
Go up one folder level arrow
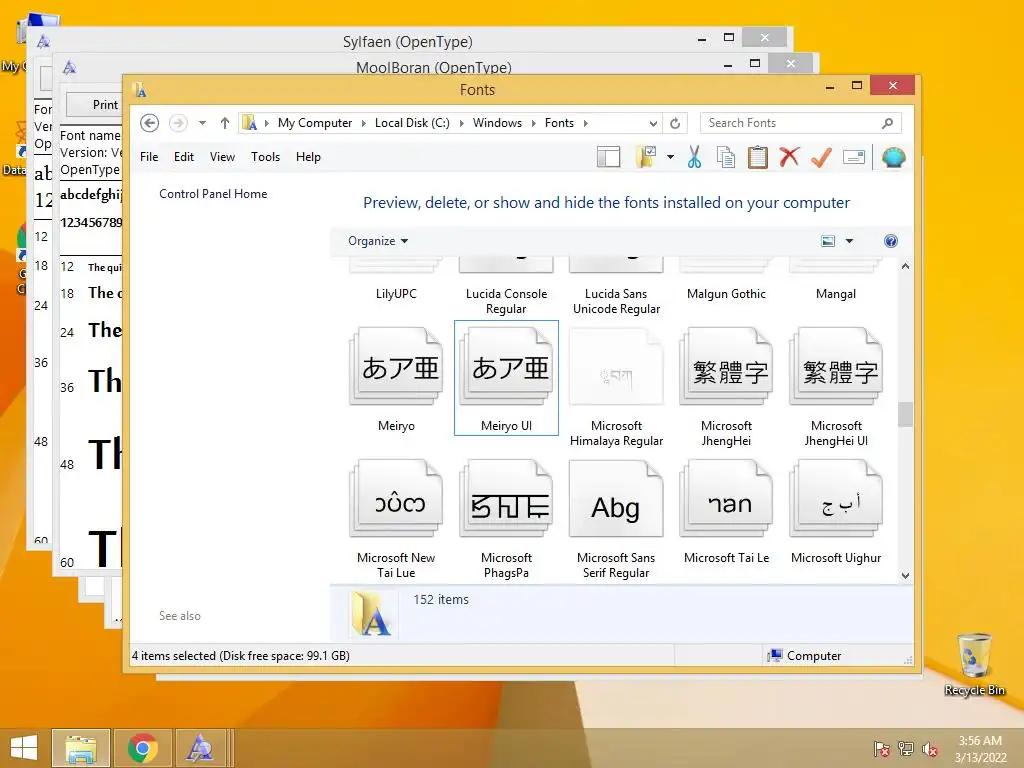[225, 123]
